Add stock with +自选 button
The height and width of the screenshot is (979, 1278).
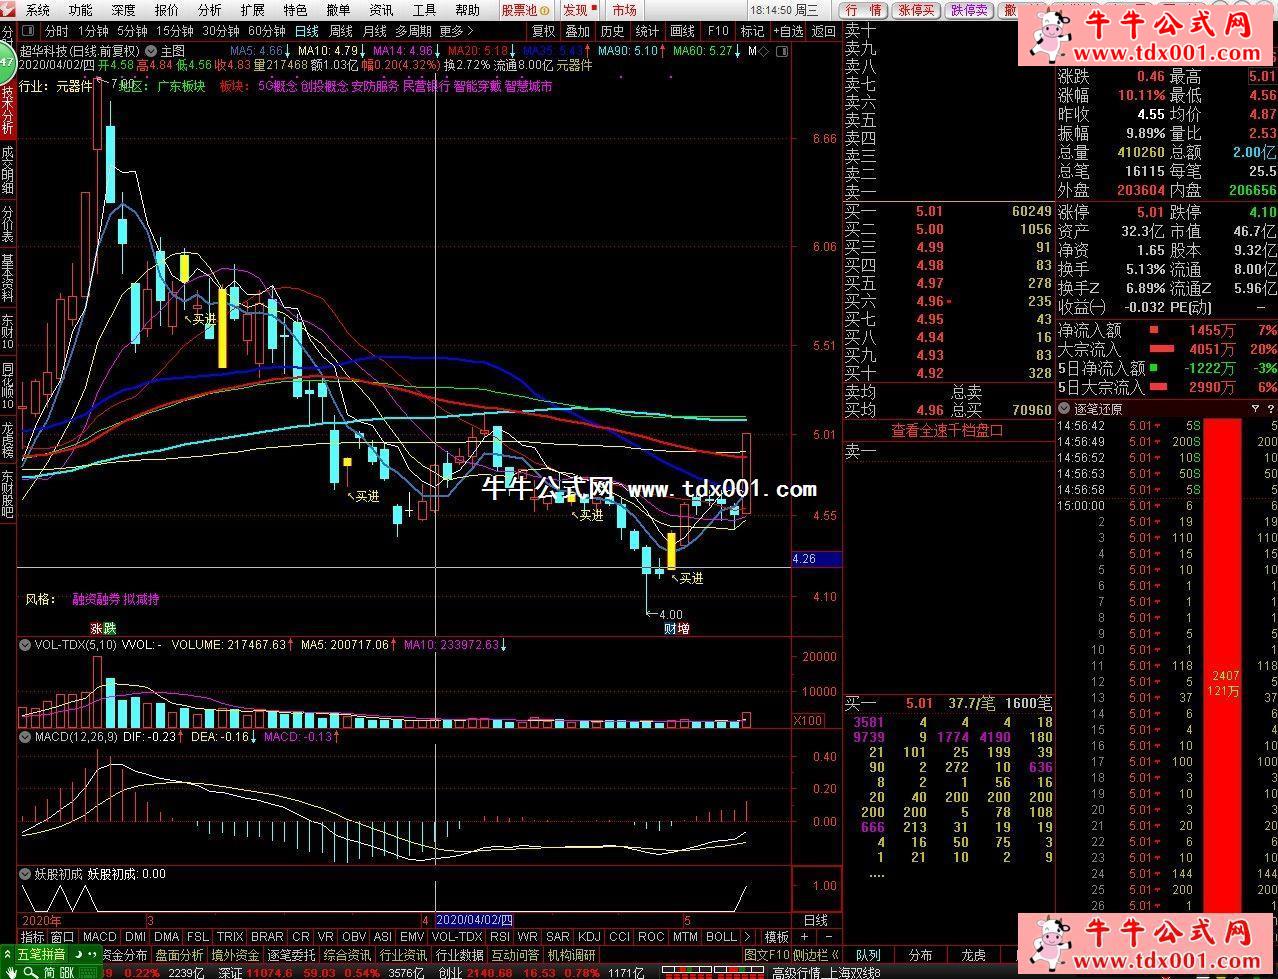[x=787, y=31]
